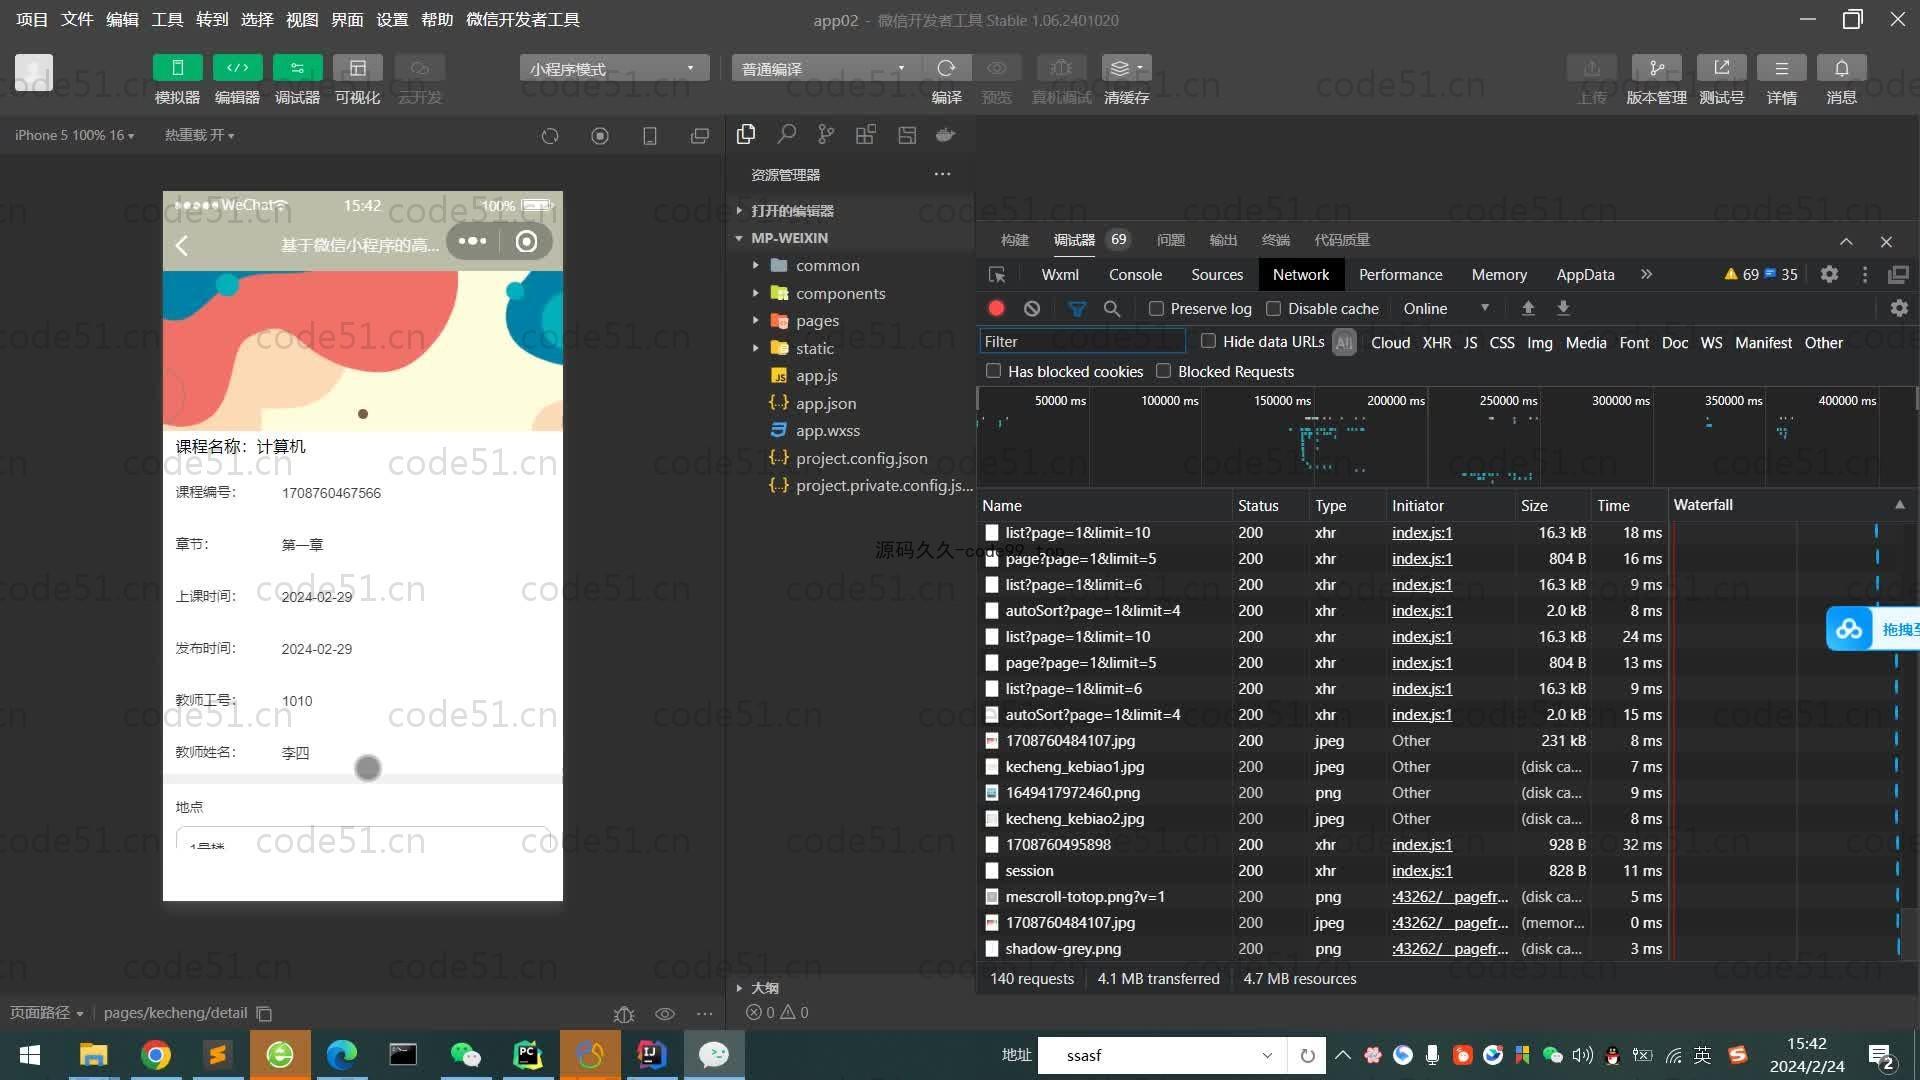Image resolution: width=1920 pixels, height=1080 pixels.
Task: Open the mini program capsule menu dots
Action: (472, 241)
